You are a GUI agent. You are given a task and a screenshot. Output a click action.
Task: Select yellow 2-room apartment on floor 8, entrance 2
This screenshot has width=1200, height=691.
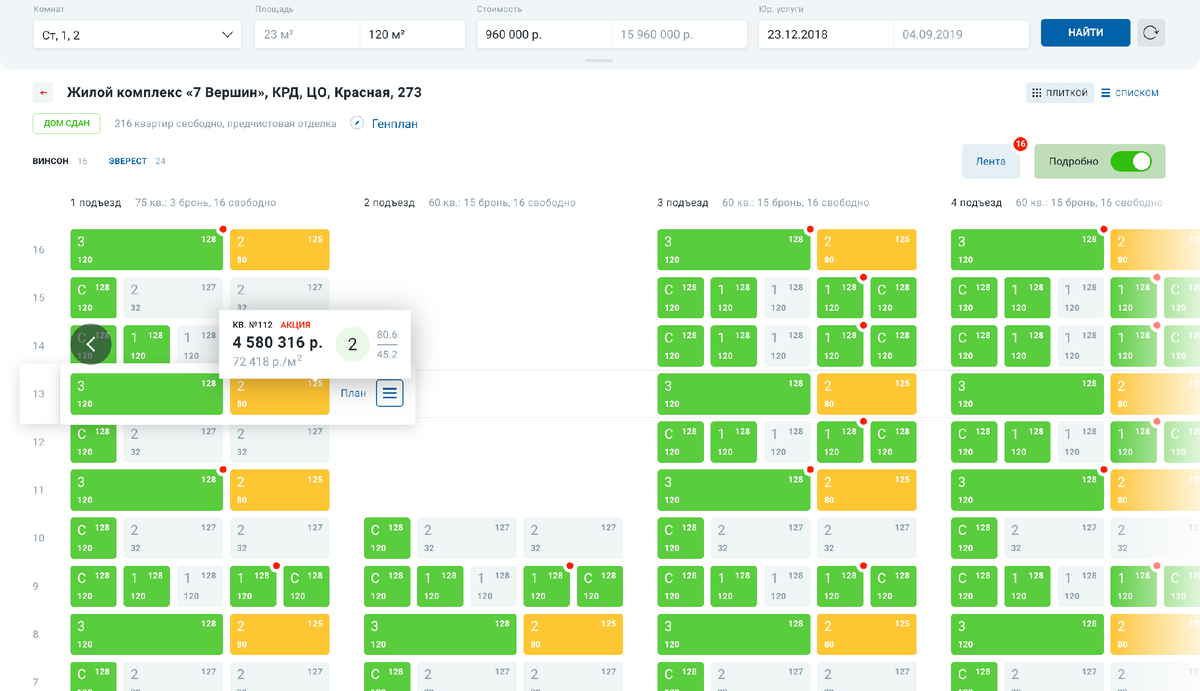(573, 634)
